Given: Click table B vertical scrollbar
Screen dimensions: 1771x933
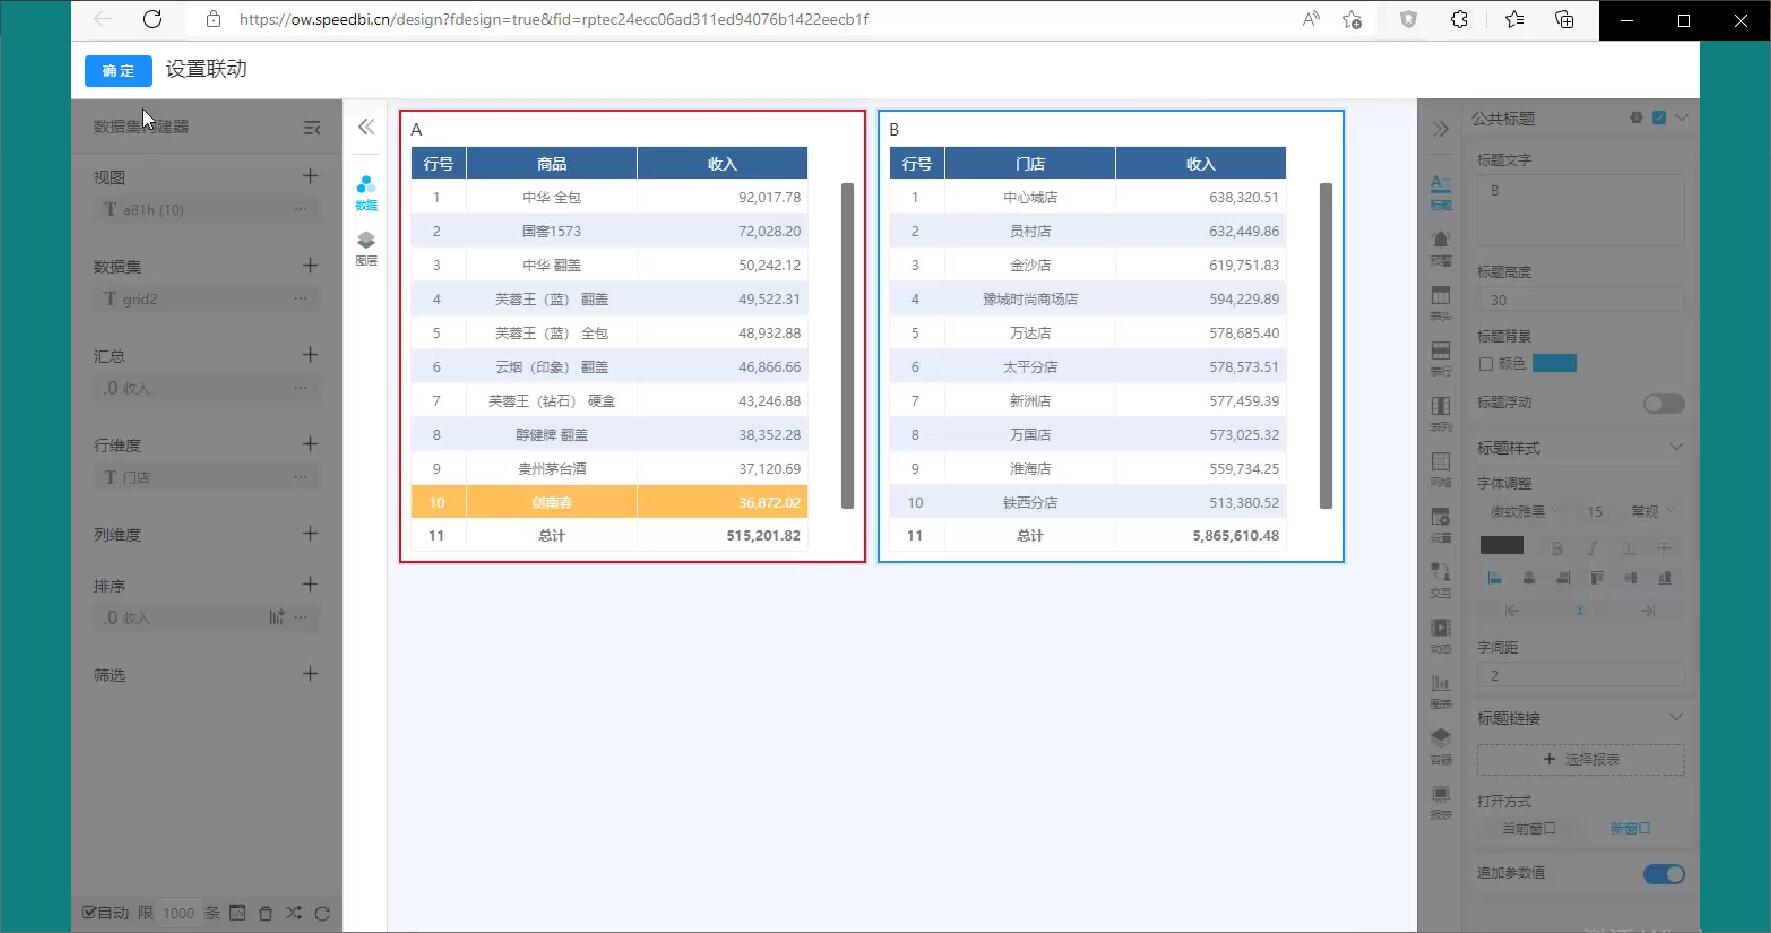Looking at the screenshot, I should (x=1326, y=346).
